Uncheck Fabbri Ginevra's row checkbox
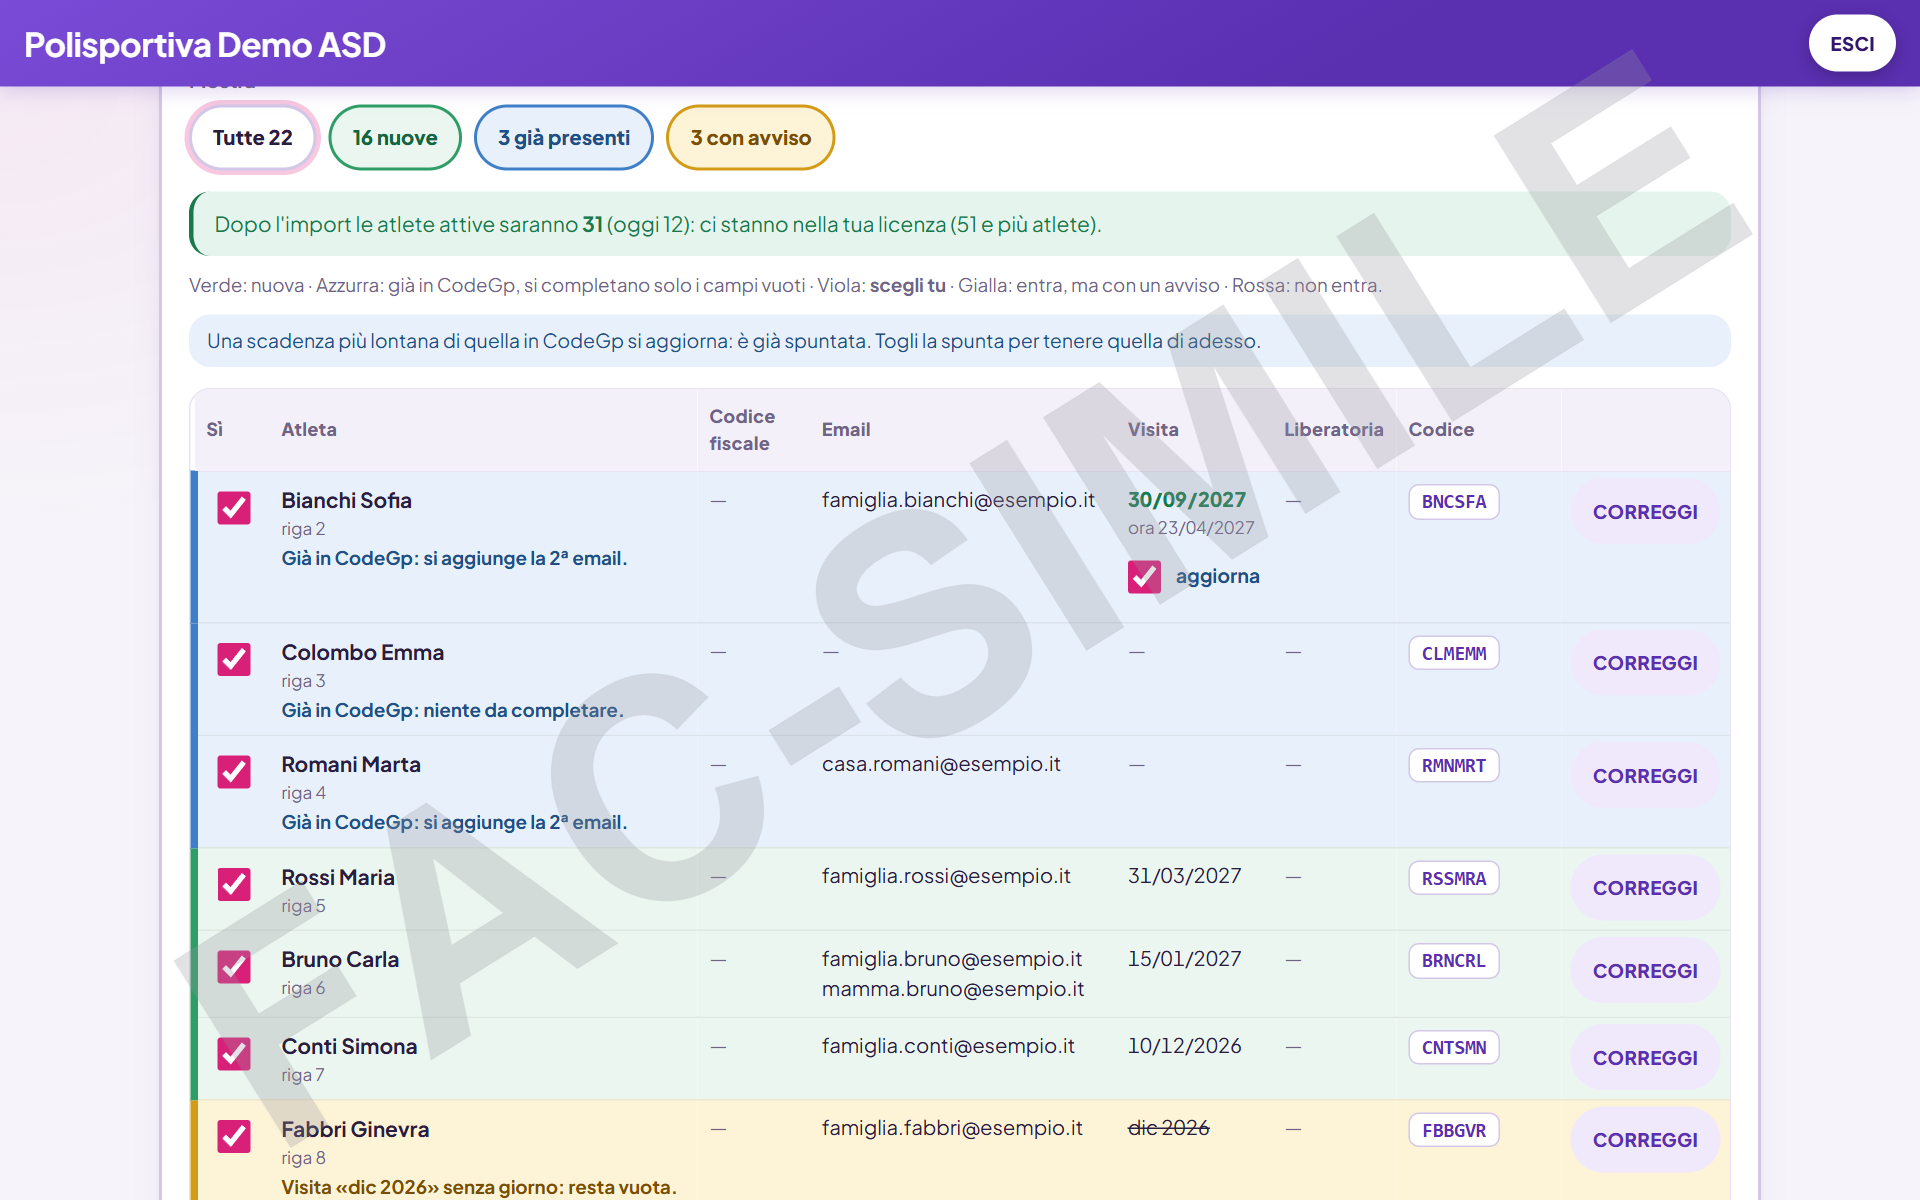Screen dimensions: 1920x1200 (x=234, y=1136)
